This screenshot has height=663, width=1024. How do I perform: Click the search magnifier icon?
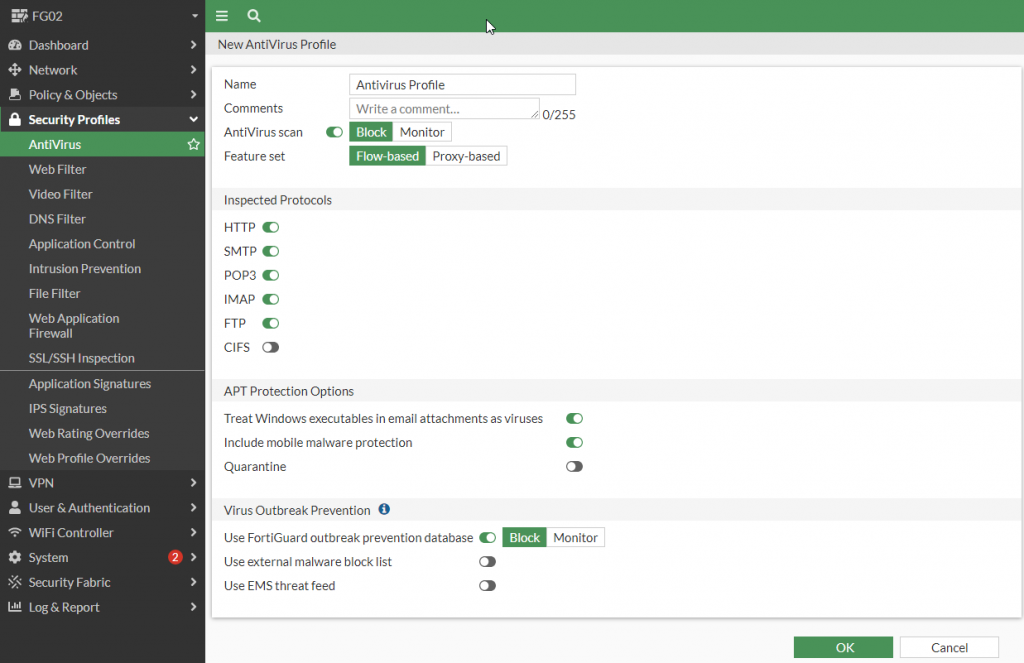(254, 16)
